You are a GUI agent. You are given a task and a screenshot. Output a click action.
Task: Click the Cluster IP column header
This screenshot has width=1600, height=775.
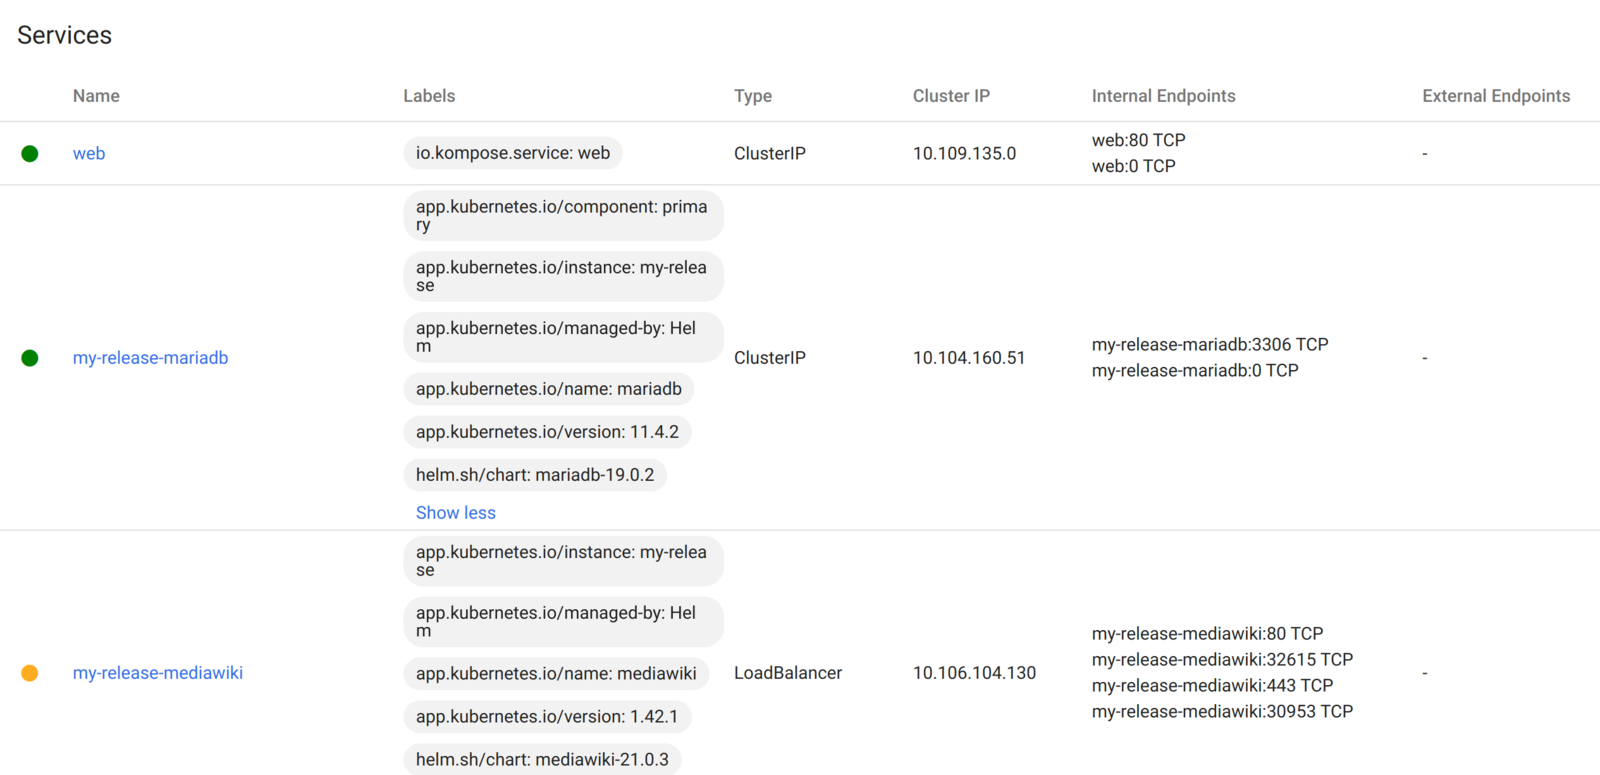951,96
